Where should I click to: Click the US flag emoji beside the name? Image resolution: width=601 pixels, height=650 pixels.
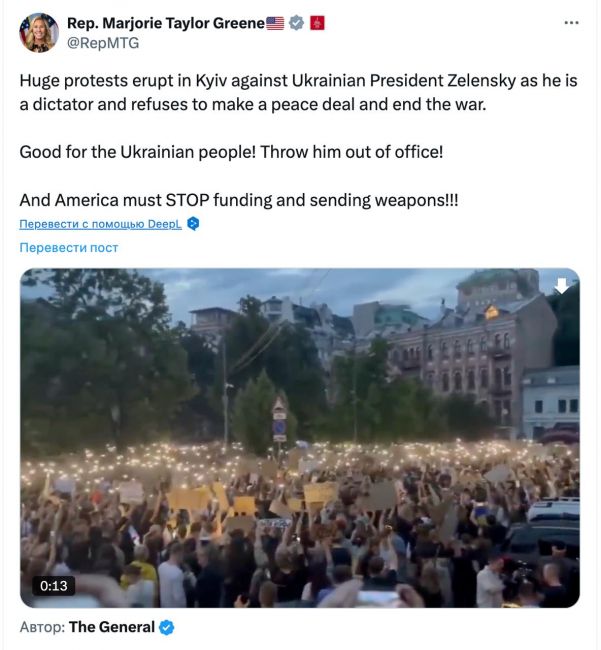275,23
